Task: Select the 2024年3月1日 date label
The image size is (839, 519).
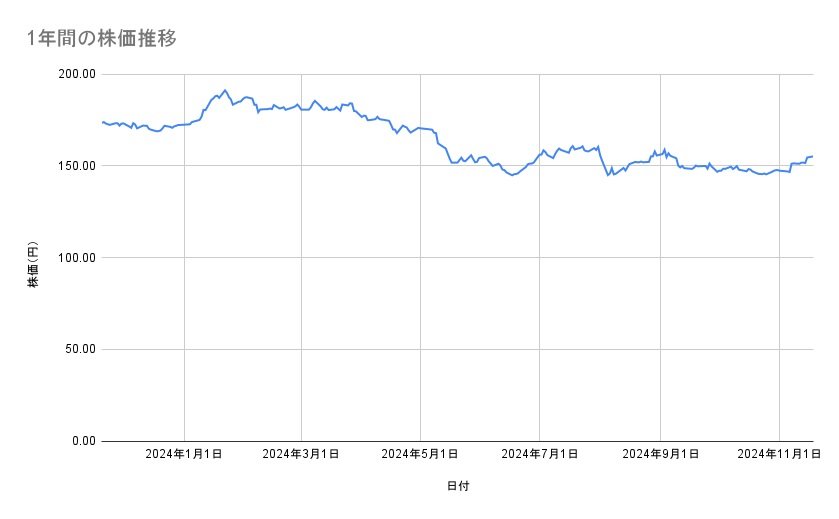Action: (x=301, y=454)
